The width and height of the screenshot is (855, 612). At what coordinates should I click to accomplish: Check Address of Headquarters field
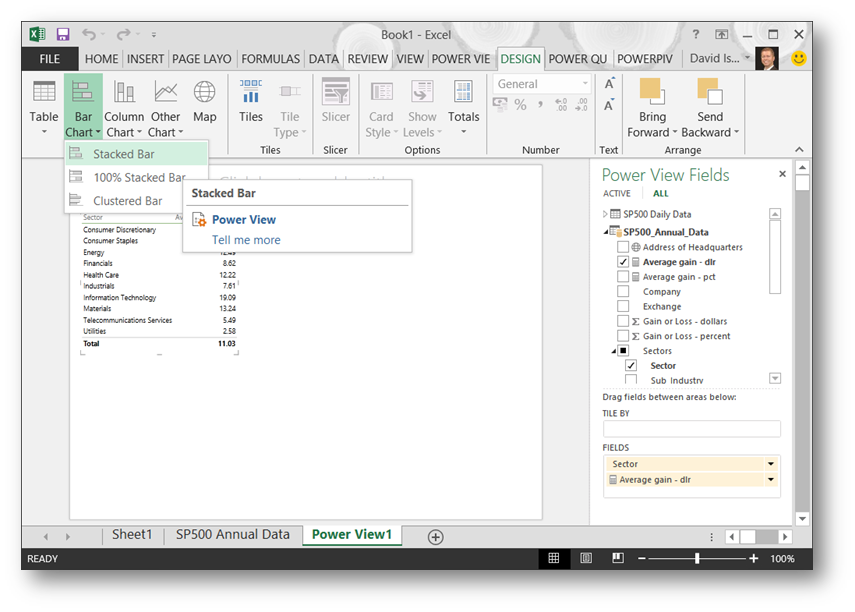coord(623,247)
